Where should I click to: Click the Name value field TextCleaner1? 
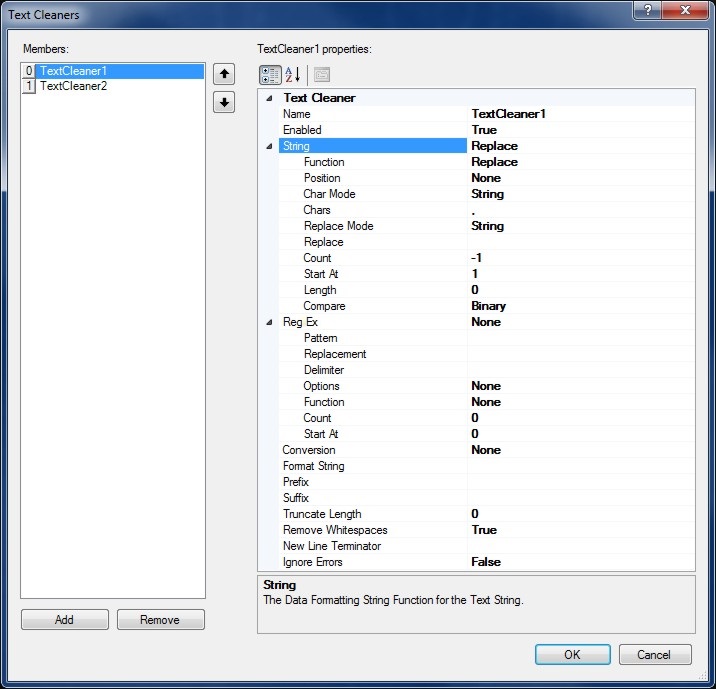click(x=508, y=114)
